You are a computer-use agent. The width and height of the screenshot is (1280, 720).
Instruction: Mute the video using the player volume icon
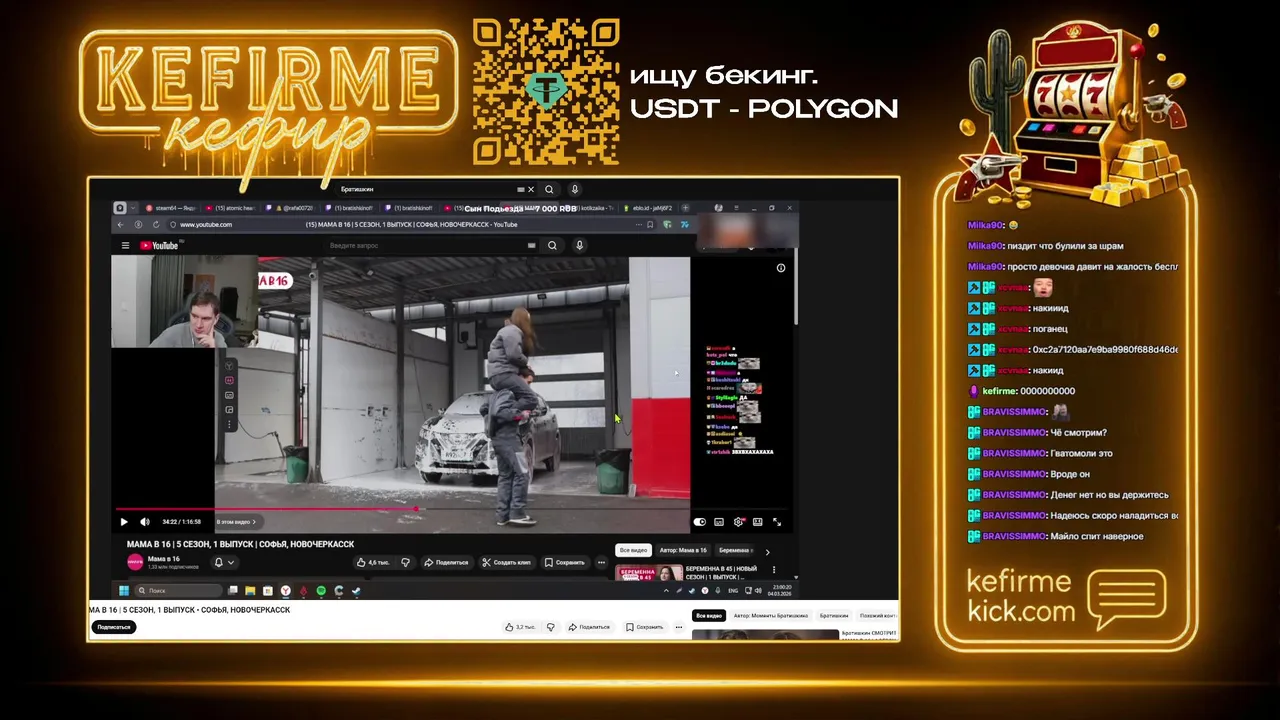[145, 522]
